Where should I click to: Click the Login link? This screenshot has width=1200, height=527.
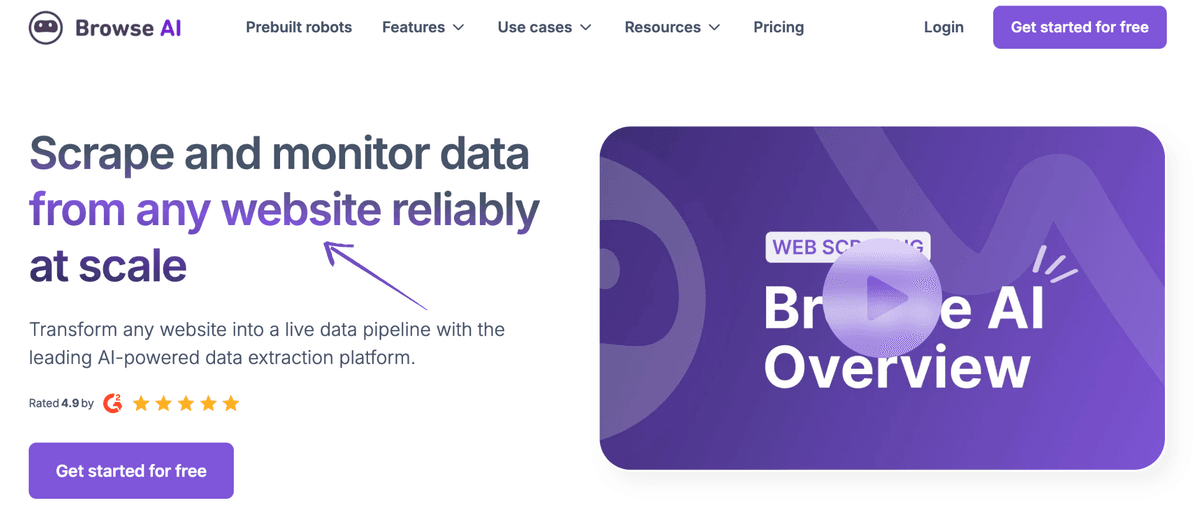[x=943, y=27]
